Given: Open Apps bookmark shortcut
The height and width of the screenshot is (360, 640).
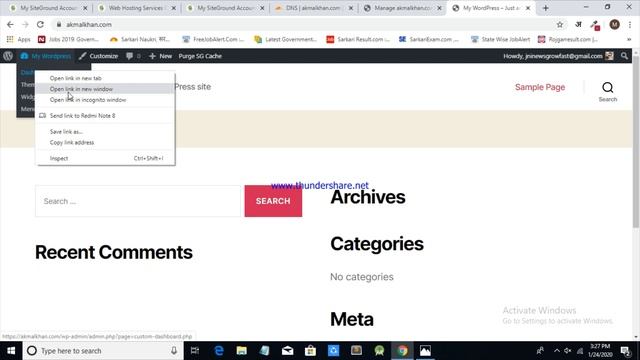Looking at the screenshot, I should tap(18, 39).
